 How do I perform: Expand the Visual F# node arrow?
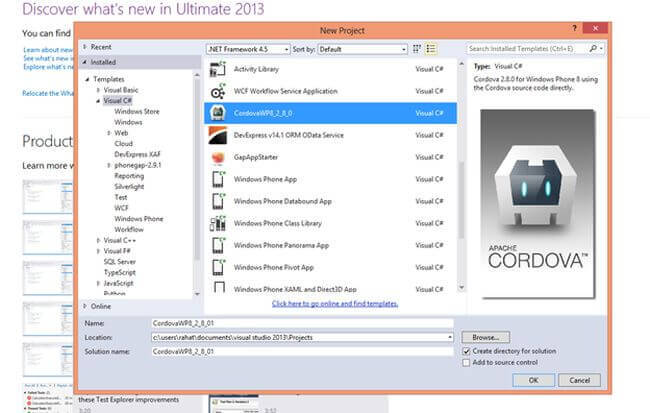(98, 251)
